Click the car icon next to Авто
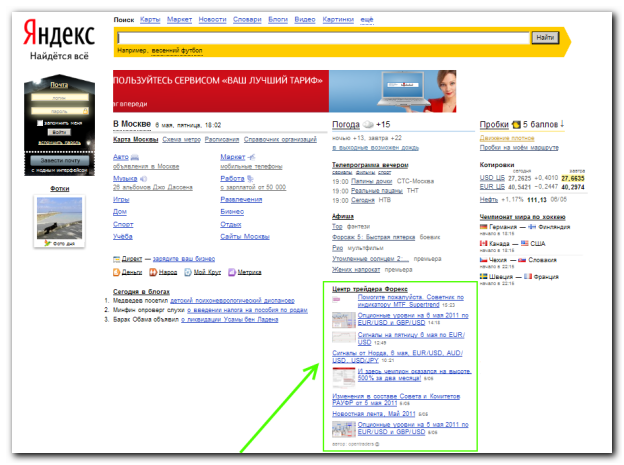 click(x=135, y=157)
